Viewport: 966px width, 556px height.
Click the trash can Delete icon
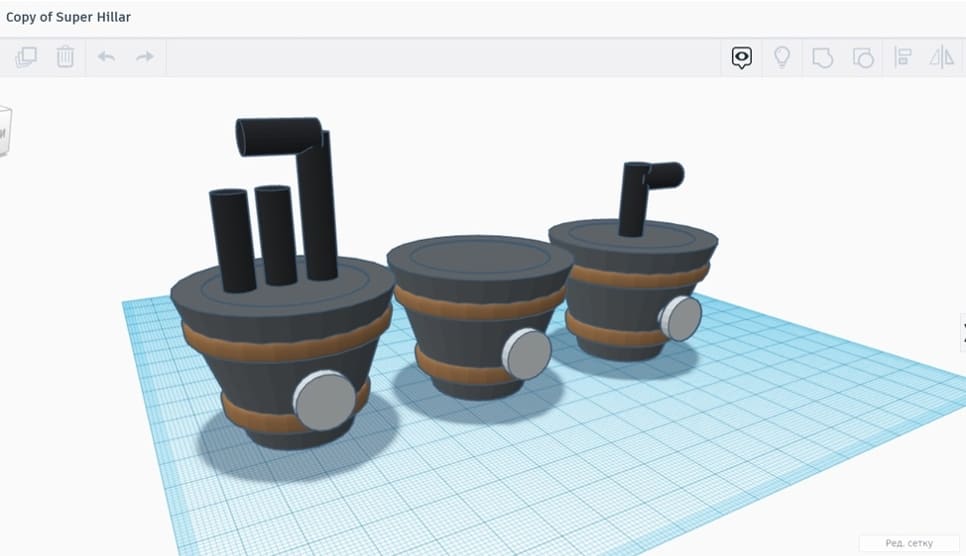pyautogui.click(x=65, y=57)
